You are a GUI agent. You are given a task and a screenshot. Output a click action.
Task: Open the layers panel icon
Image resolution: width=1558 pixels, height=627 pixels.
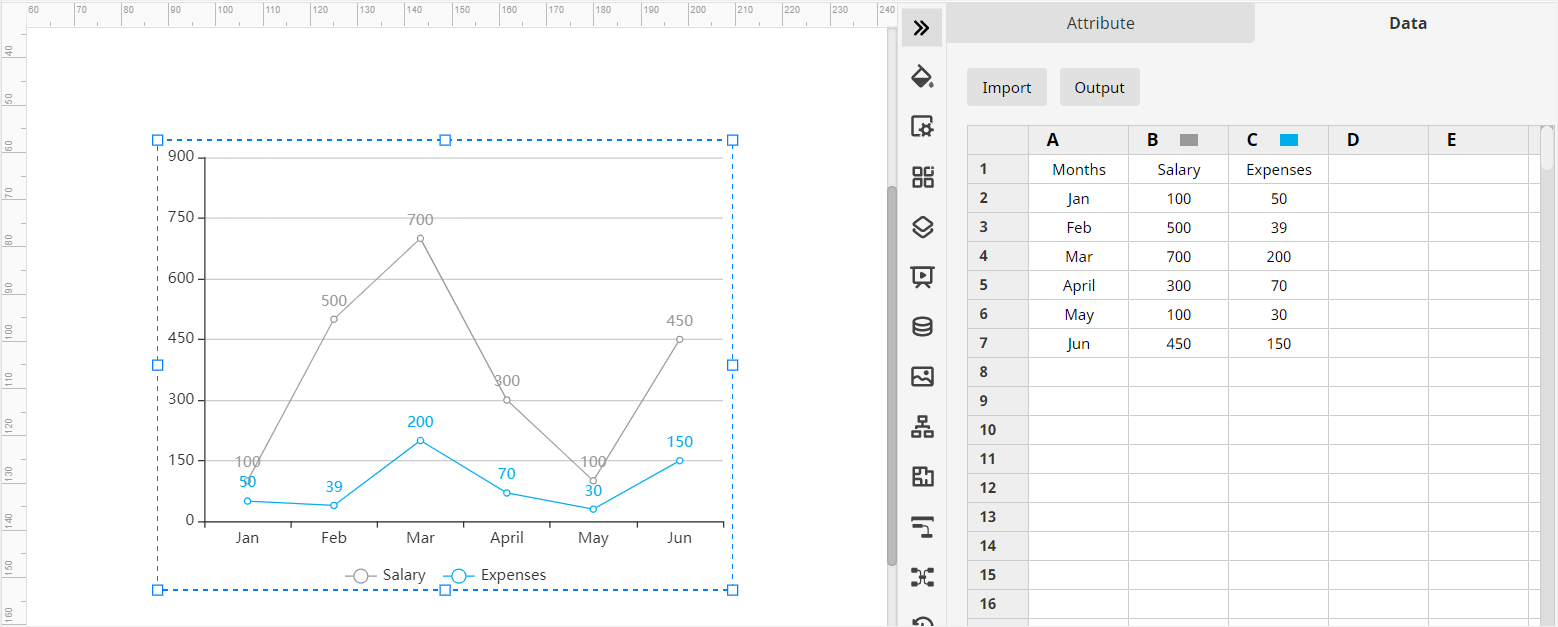click(x=921, y=227)
